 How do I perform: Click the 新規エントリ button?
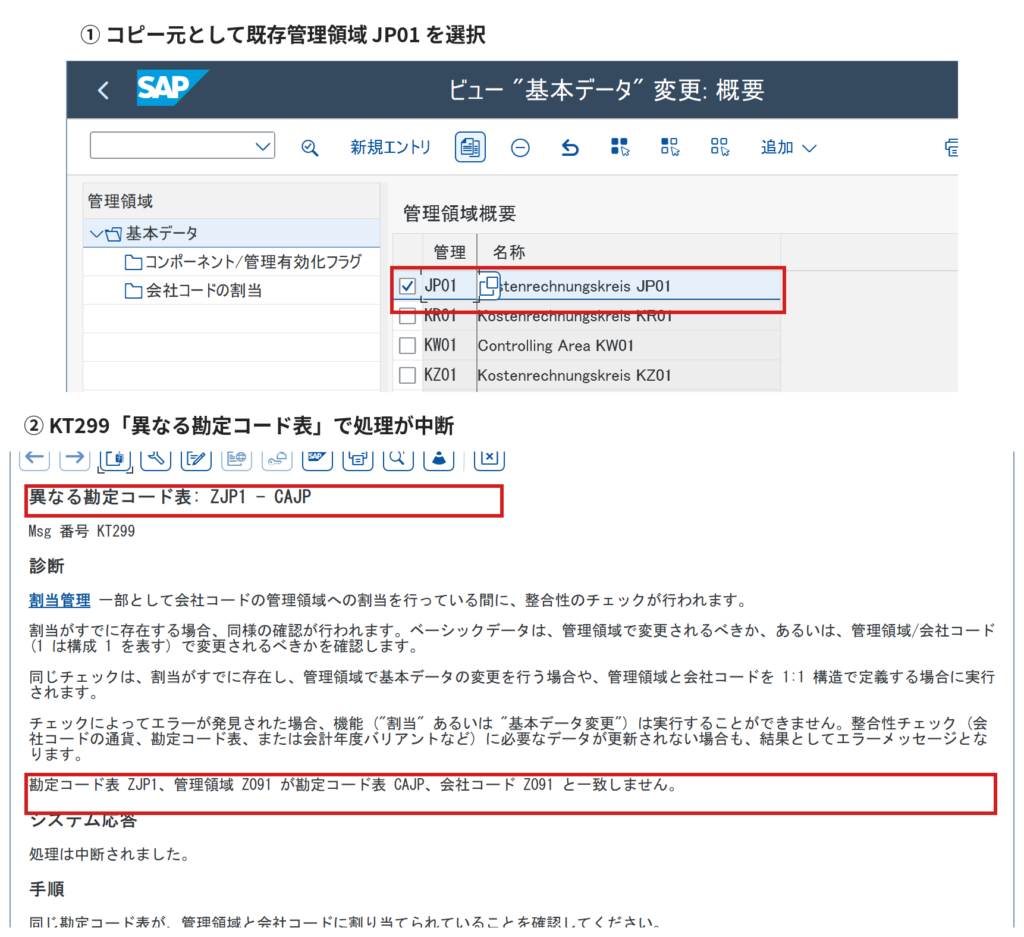[x=390, y=148]
